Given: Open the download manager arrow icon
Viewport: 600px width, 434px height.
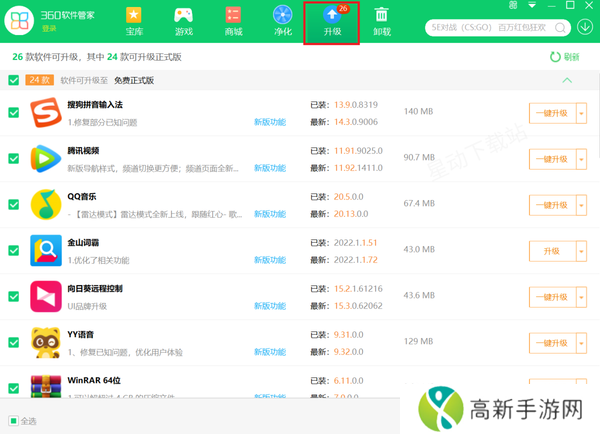Looking at the screenshot, I should coord(585,27).
